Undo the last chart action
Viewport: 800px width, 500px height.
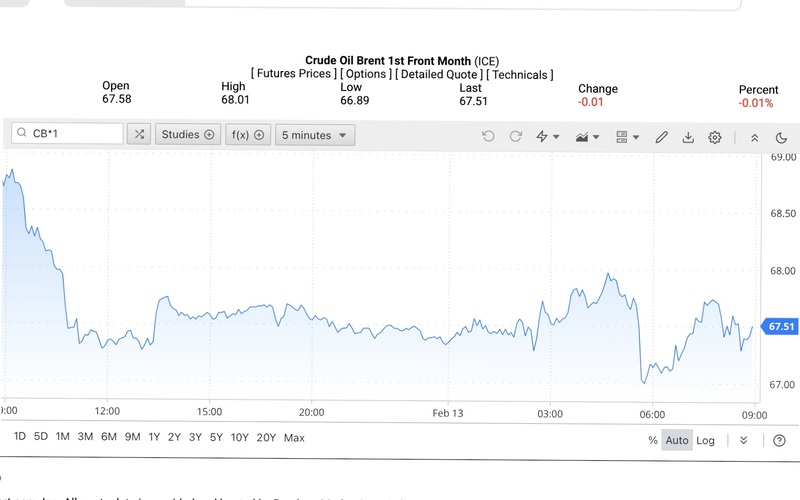[488, 136]
